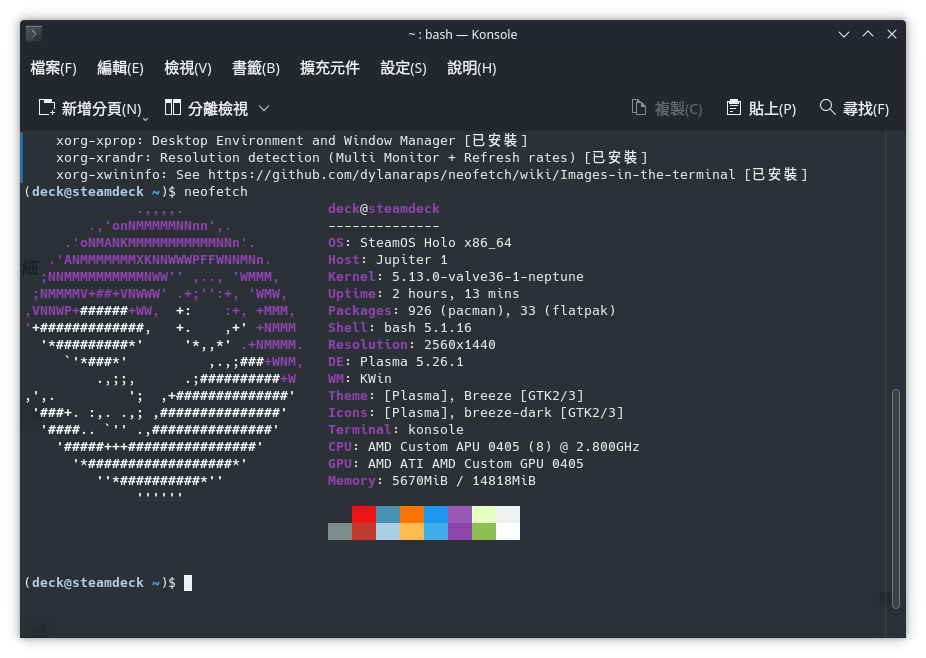Click the Theme line '[Plasma], Breeze [GTK2/3]'

point(484,396)
